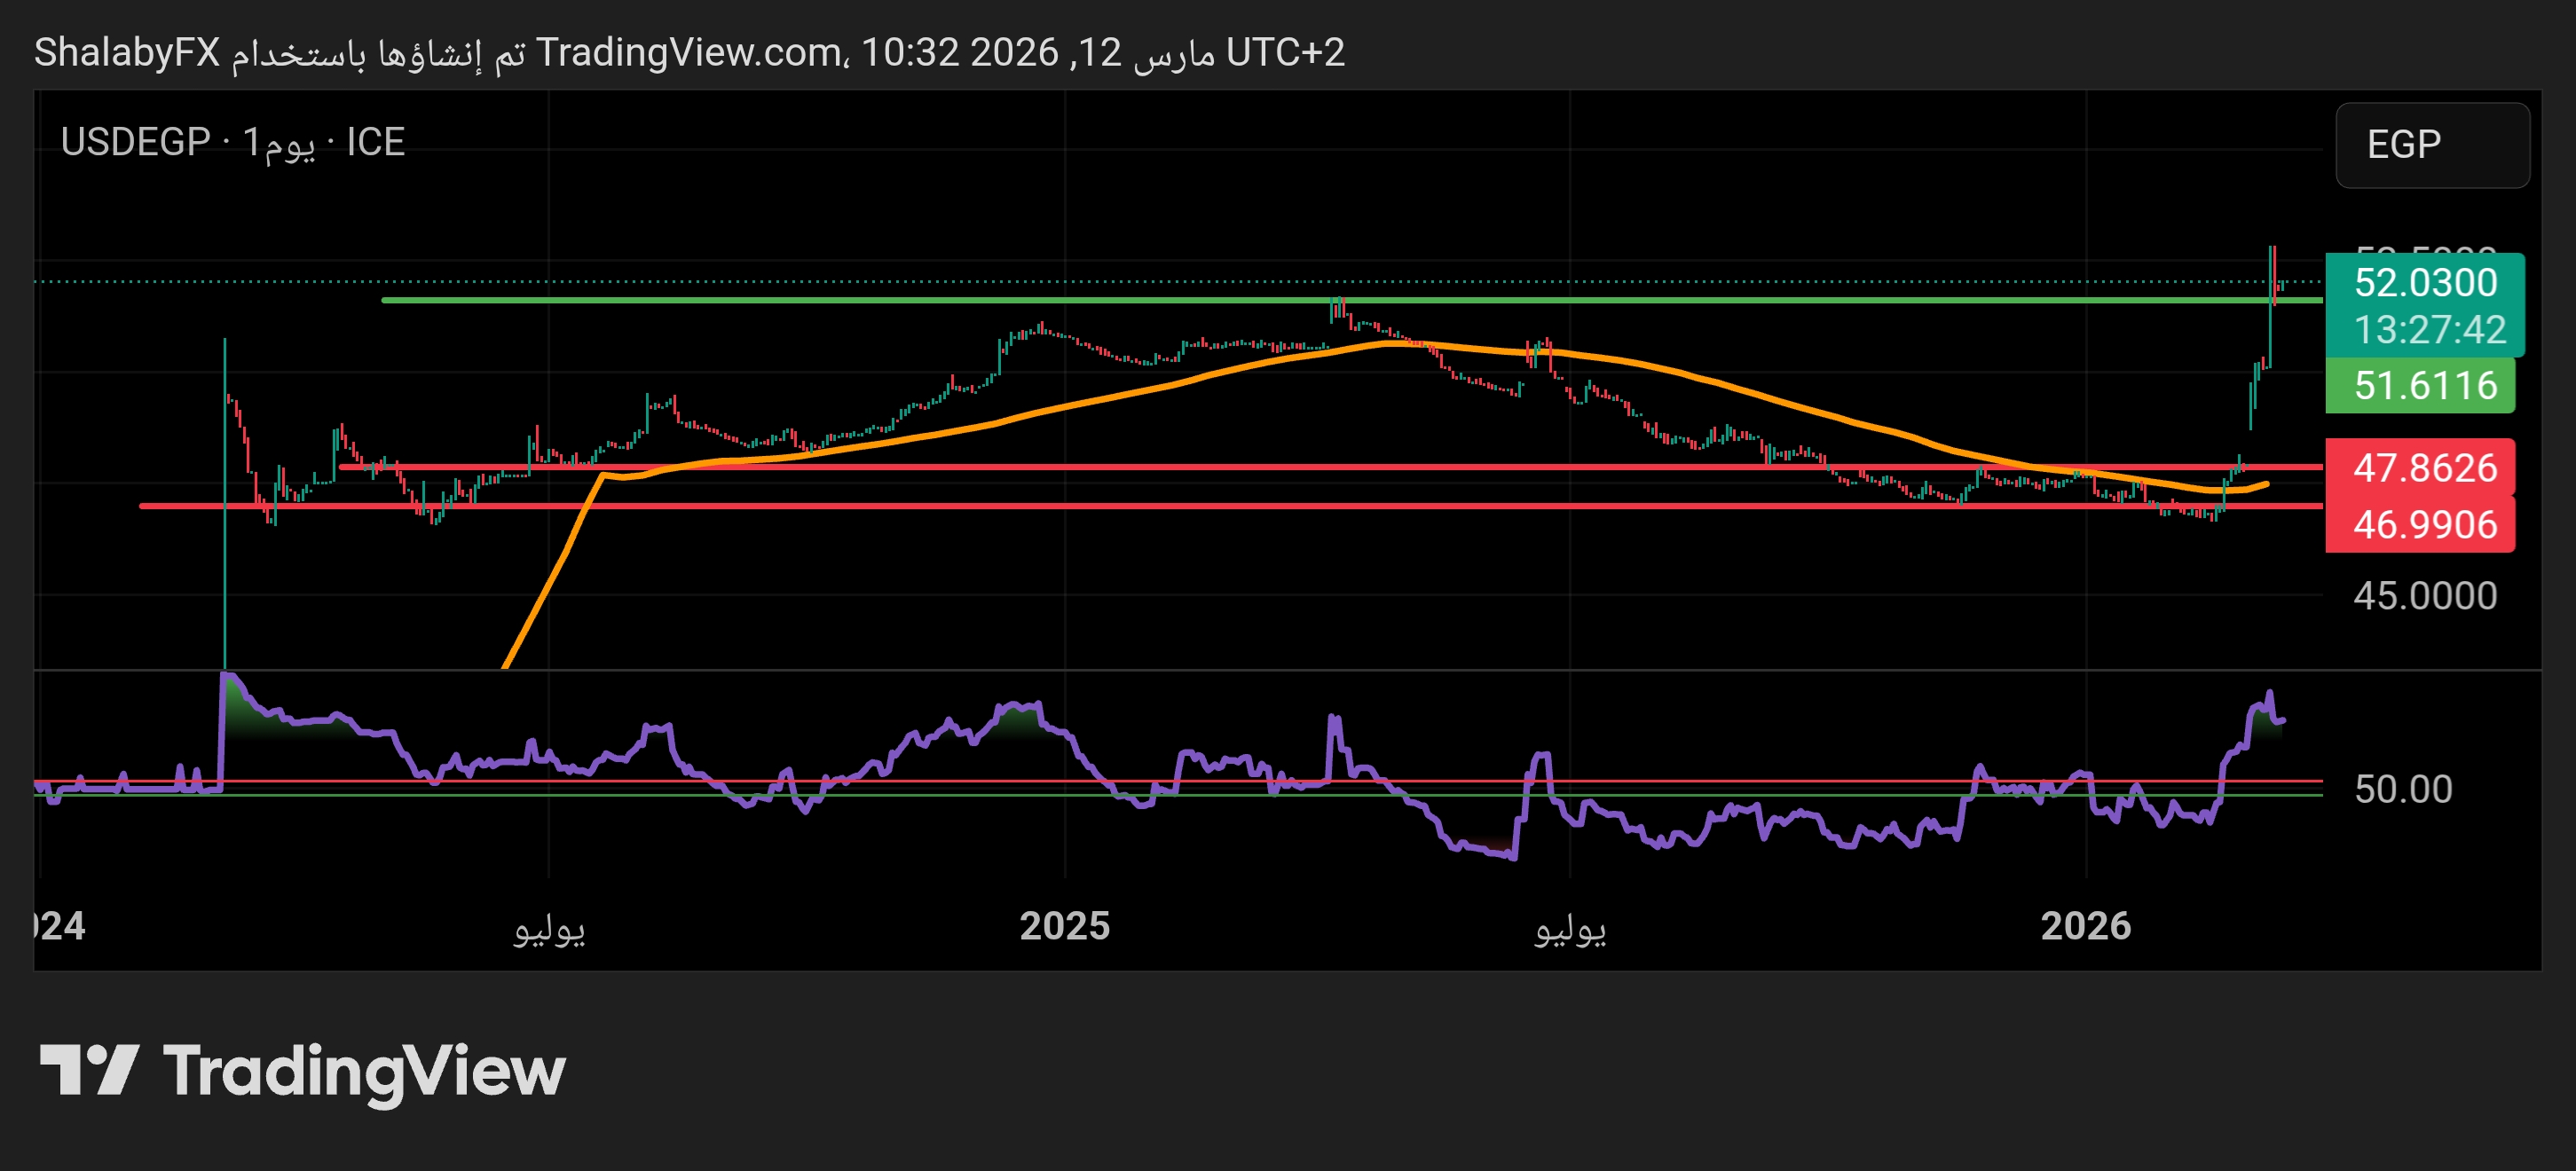Click the 2025 time axis label
Image resolution: width=2576 pixels, height=1171 pixels.
[x=1064, y=926]
